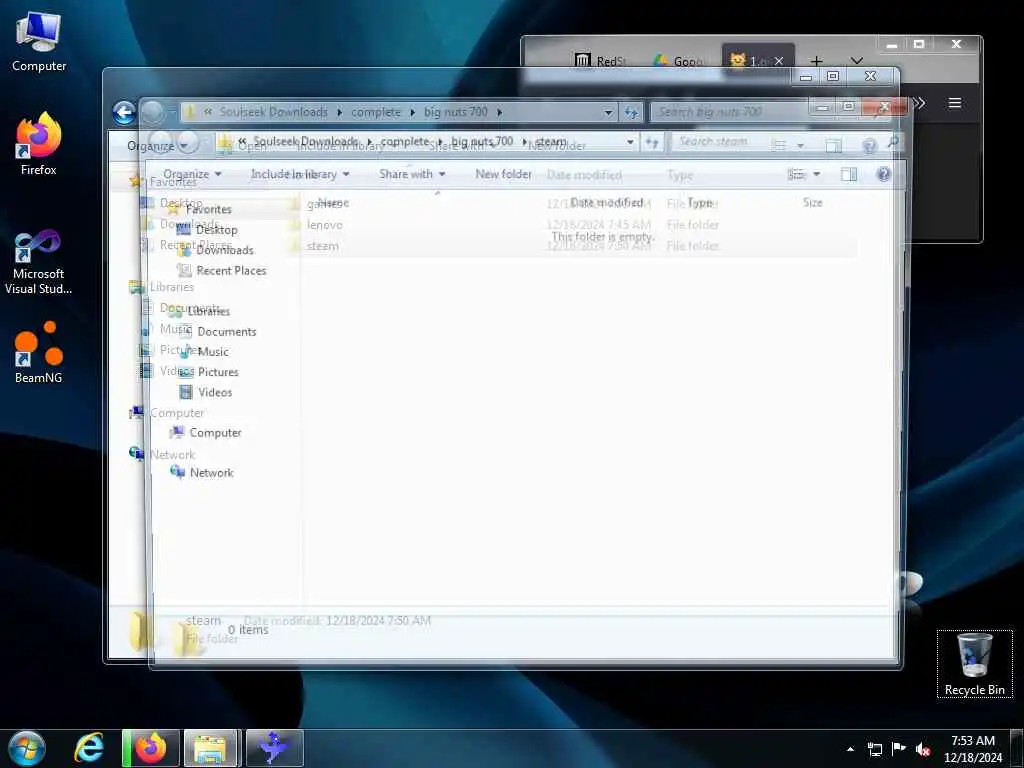This screenshot has height=768, width=1024.
Task: Open address history dropdown in the steam window
Action: [x=630, y=142]
